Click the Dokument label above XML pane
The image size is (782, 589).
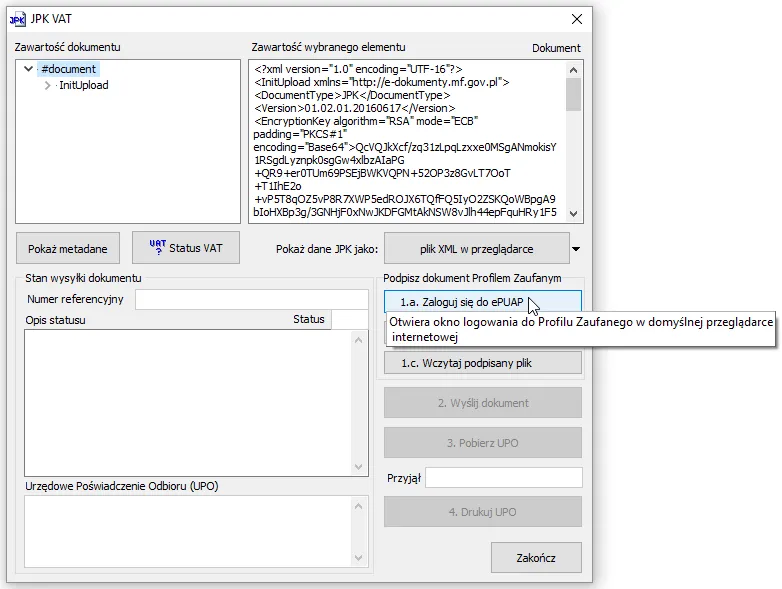[x=556, y=48]
